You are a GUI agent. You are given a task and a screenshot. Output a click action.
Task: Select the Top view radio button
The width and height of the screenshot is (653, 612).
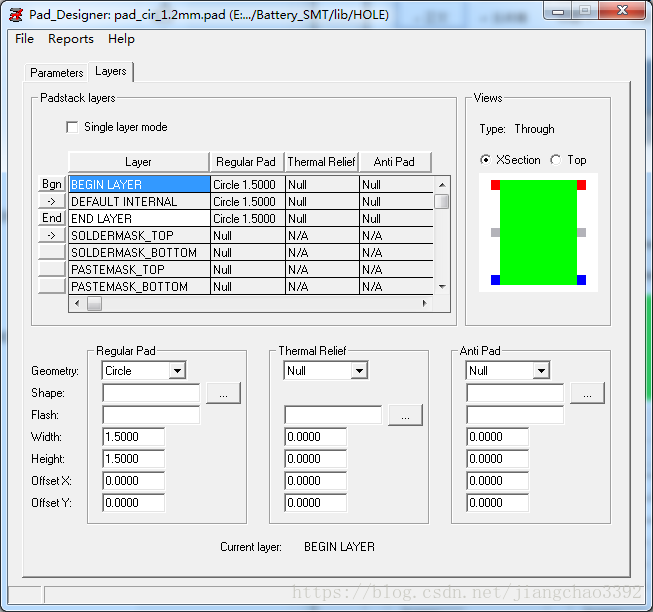point(556,160)
